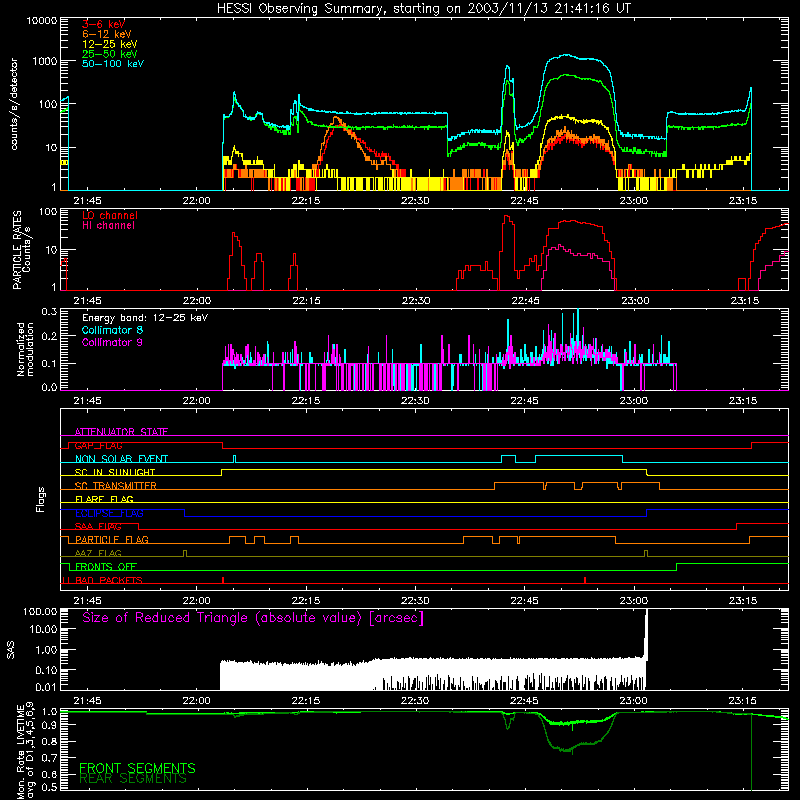Click the "Size of Reduced Triangle" panel label

[x=253, y=618]
